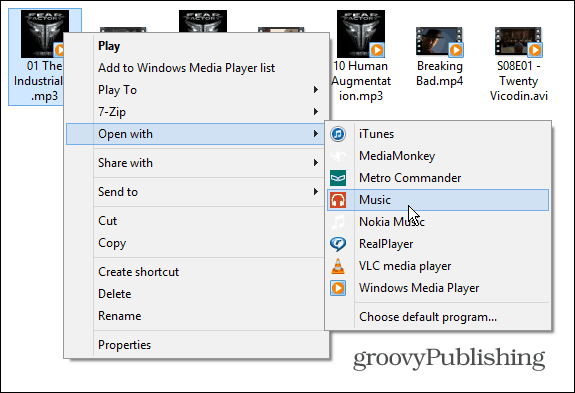
Task: Expand the 7-Zip submenu arrow
Action: (x=316, y=112)
